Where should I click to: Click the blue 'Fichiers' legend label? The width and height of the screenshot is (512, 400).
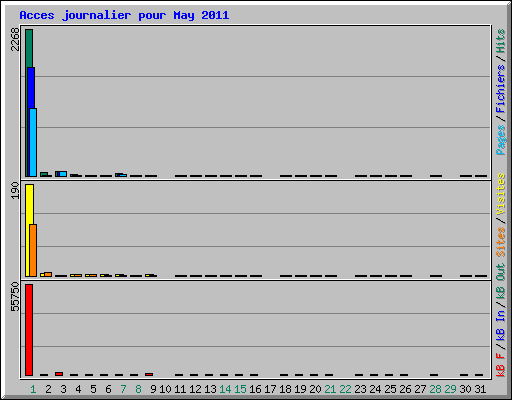(x=501, y=89)
